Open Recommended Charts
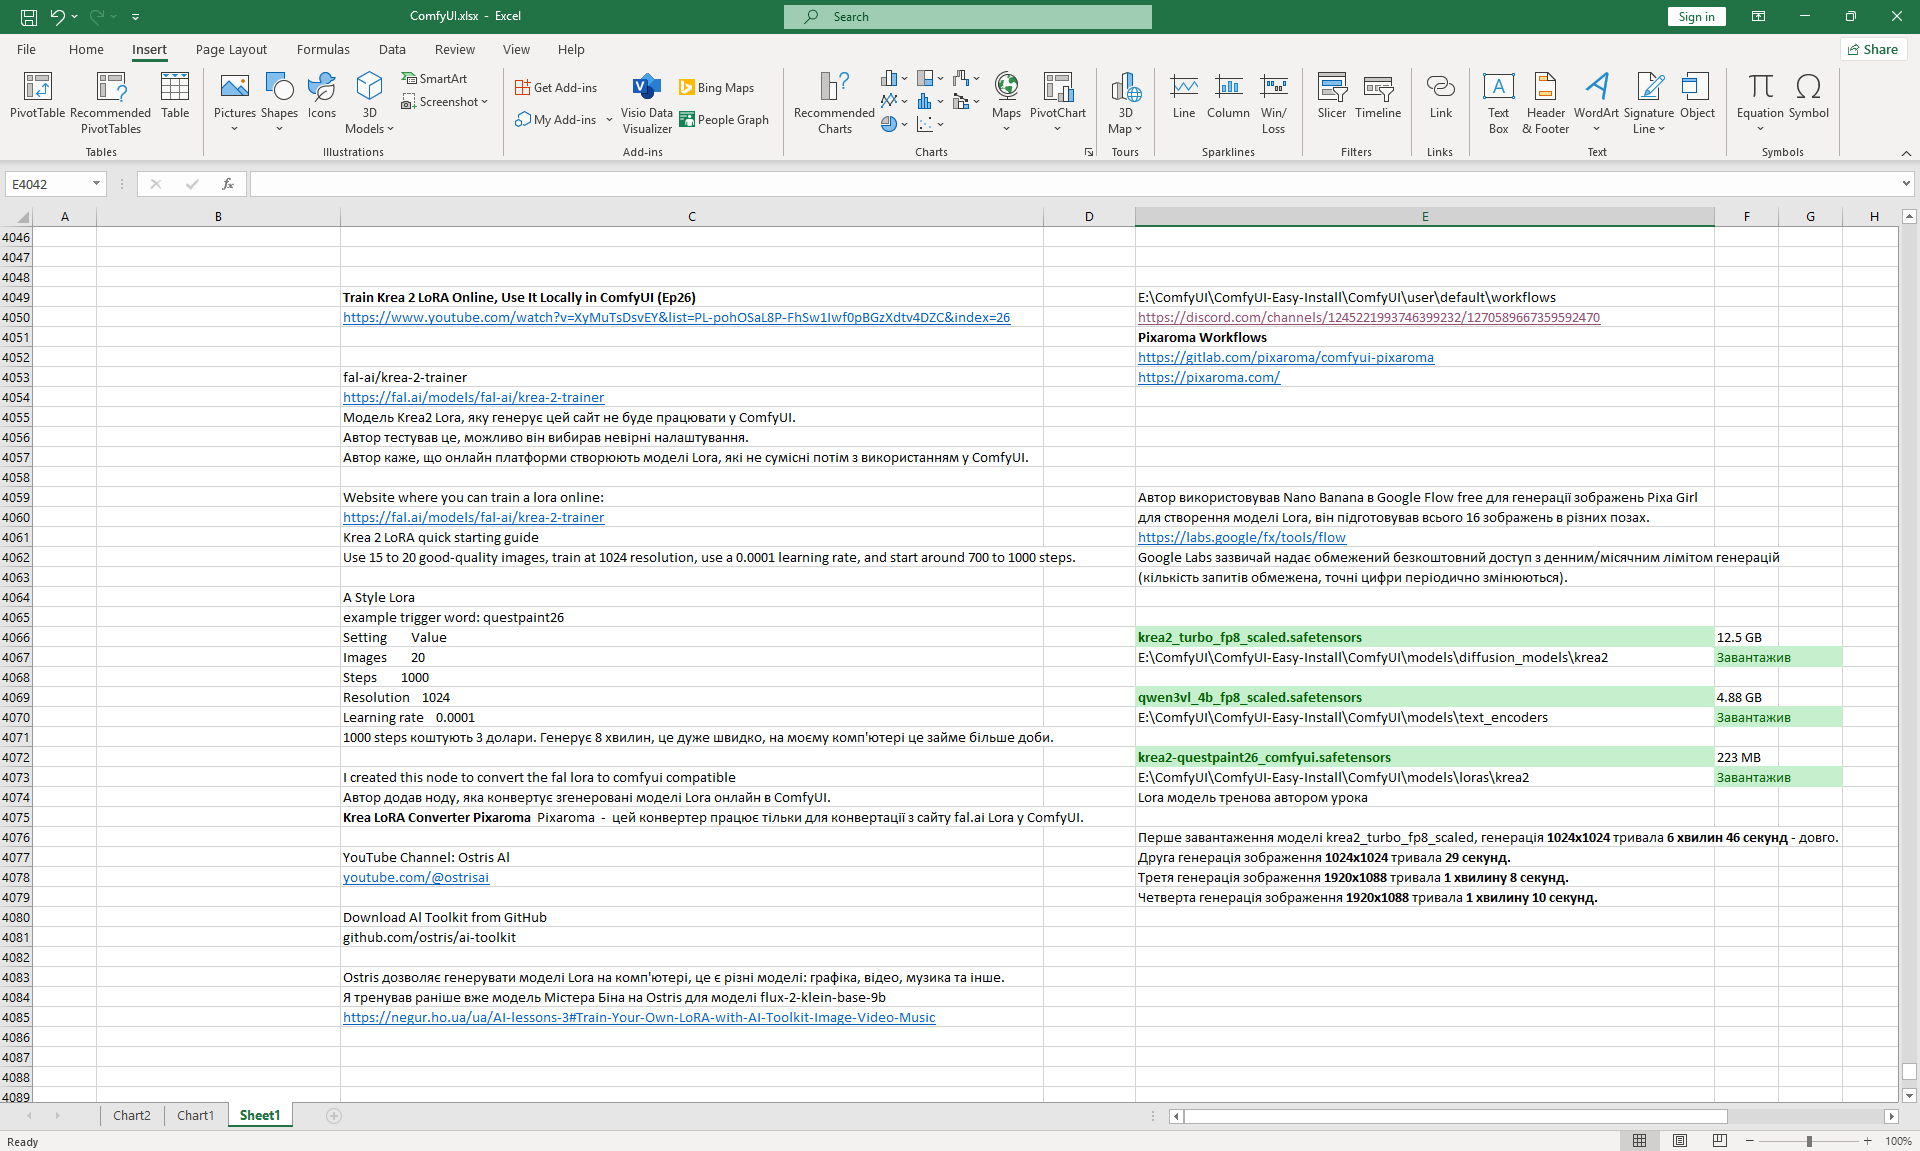Screen dimensions: 1920x1151 [834, 102]
